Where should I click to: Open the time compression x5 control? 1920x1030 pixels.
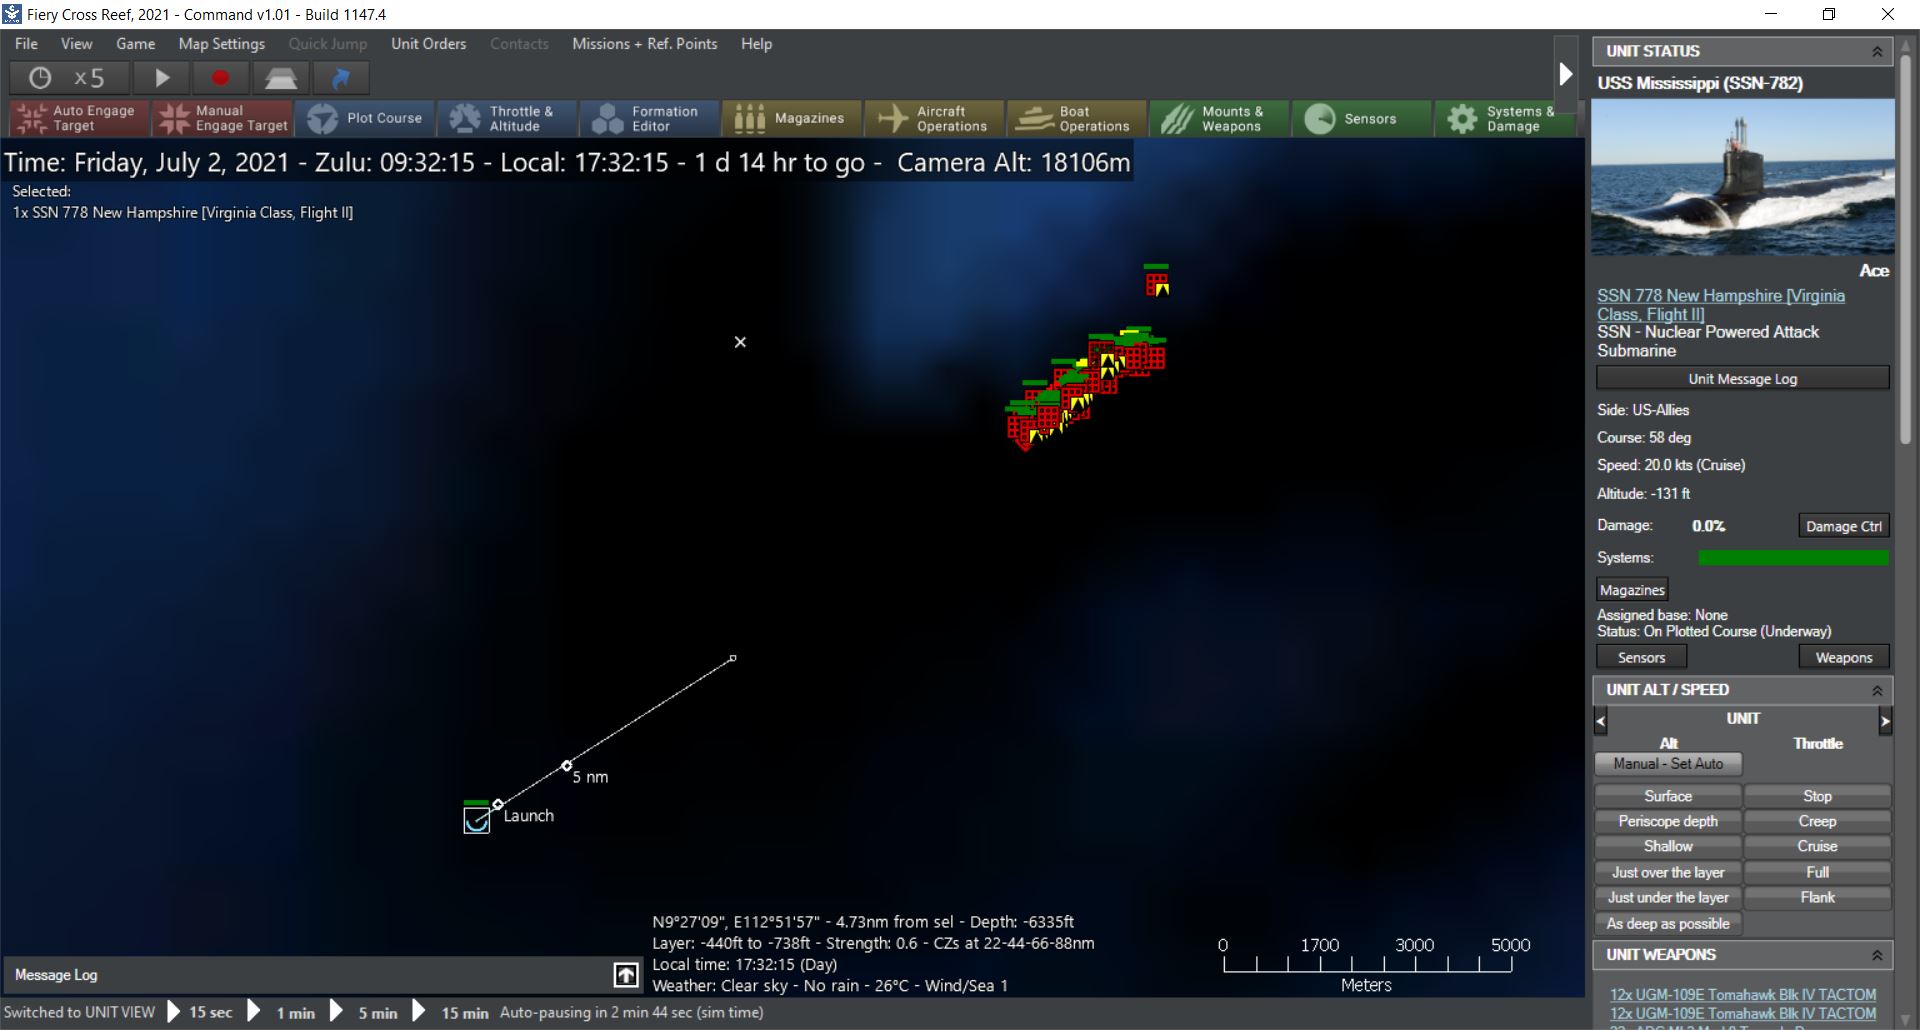pos(69,78)
